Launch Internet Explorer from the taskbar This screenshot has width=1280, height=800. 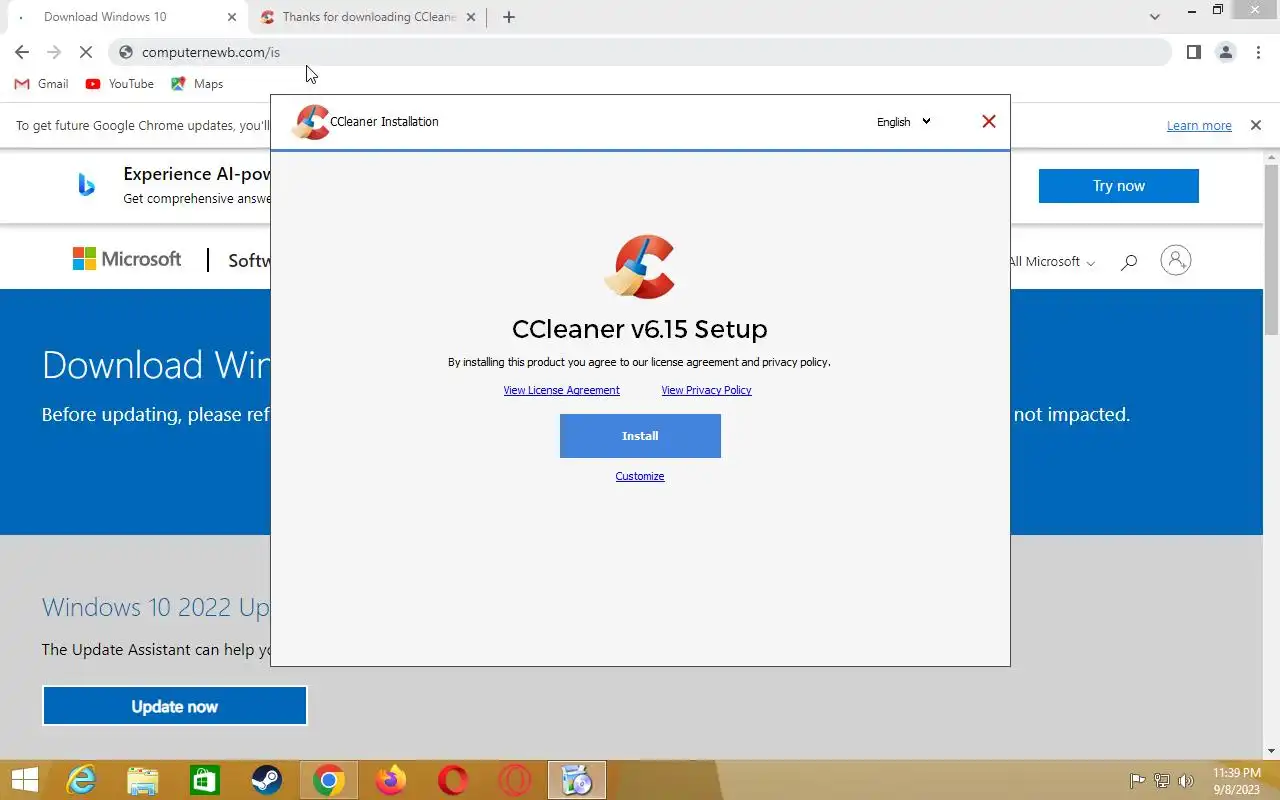coord(81,780)
